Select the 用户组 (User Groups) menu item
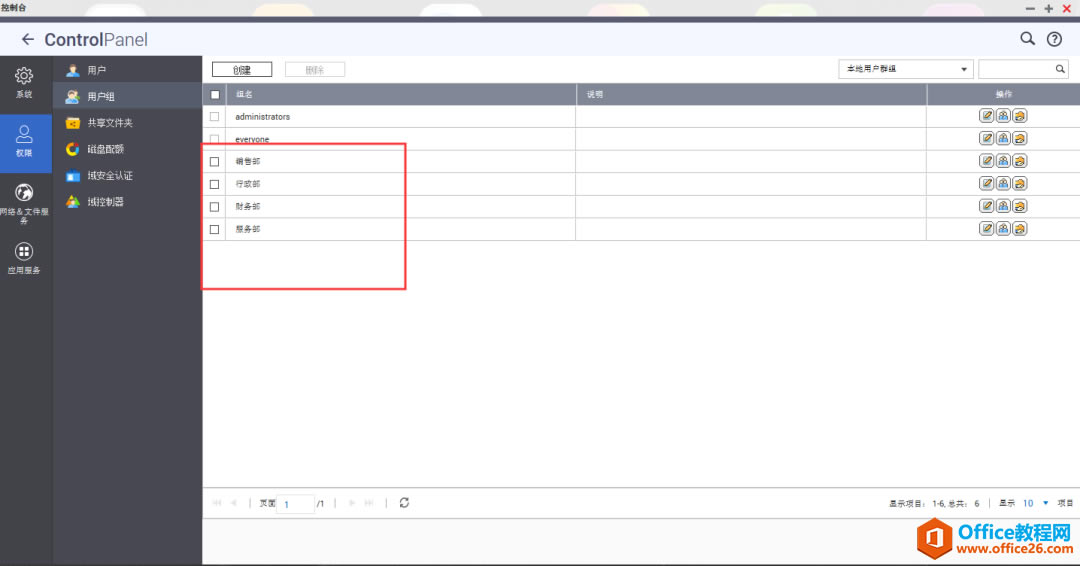Viewport: 1080px width, 566px height. [127, 96]
